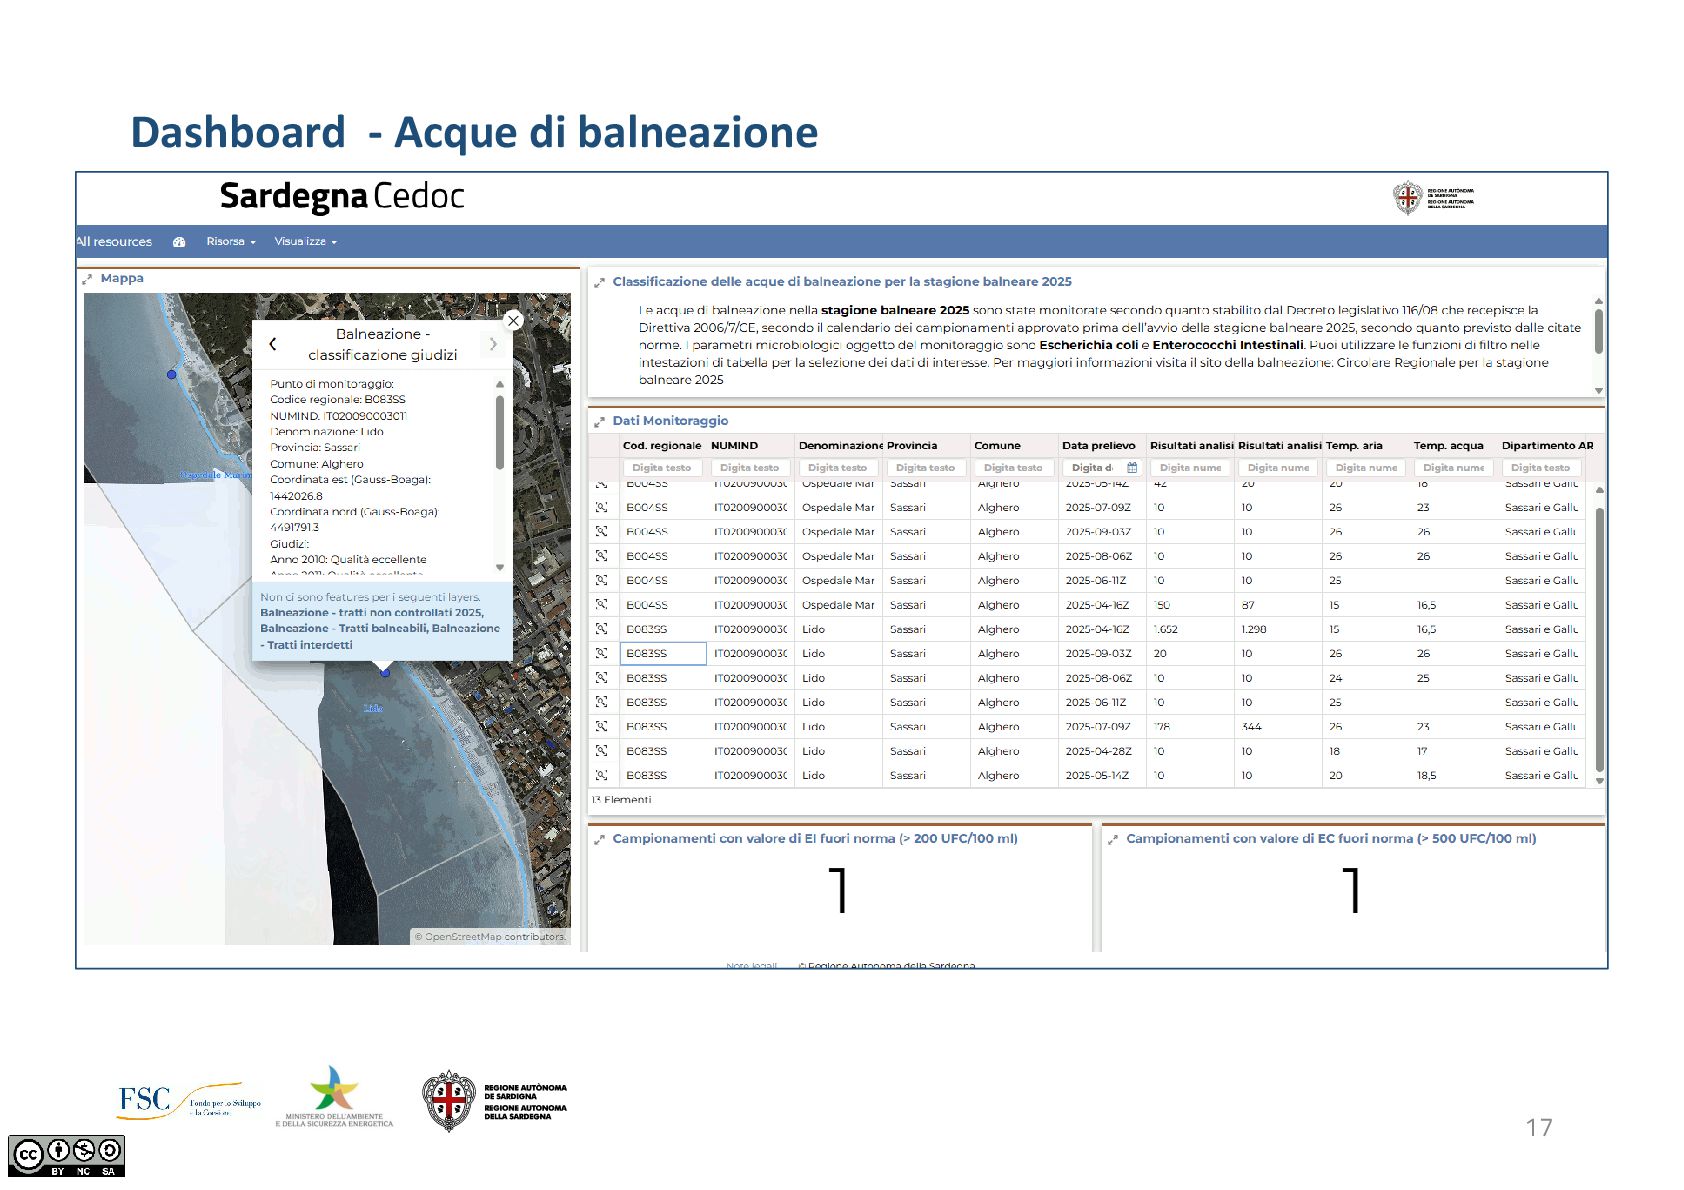Click Regione Sardegna logo in dashboard header
Viewport: 1684px width, 1190px height.
coord(1433,198)
